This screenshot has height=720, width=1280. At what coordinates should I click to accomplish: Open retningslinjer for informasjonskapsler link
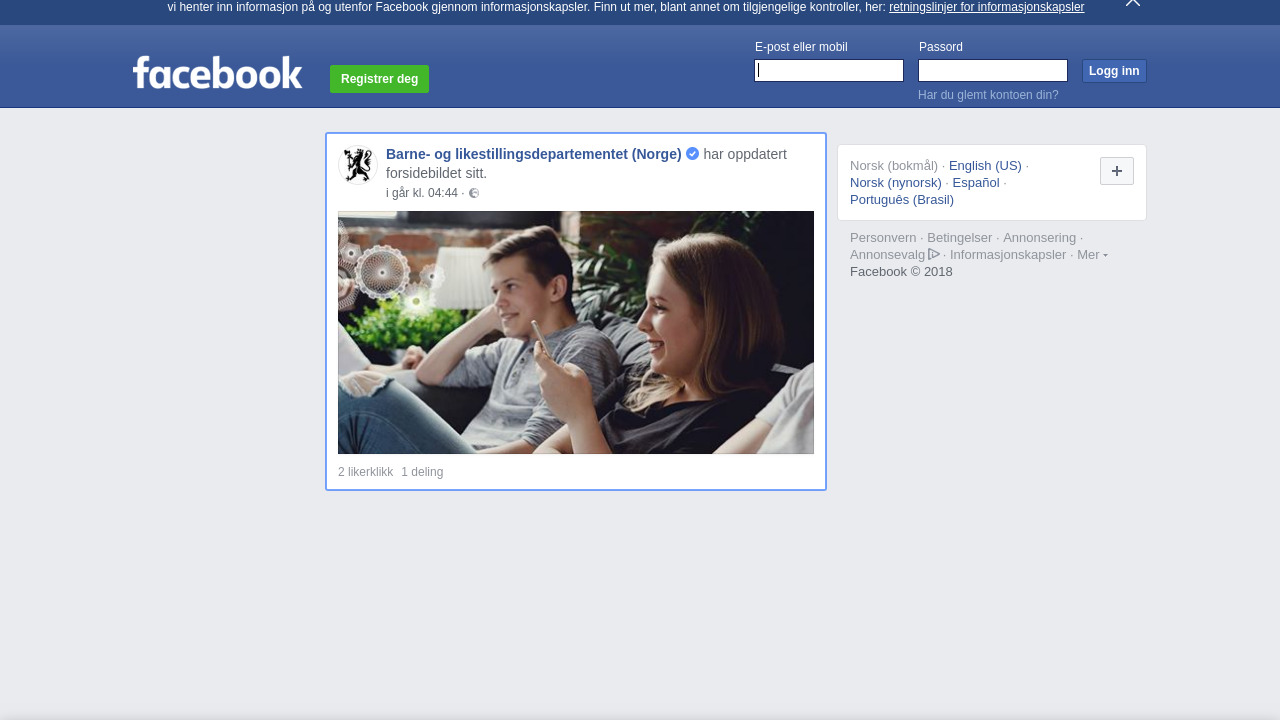(986, 7)
